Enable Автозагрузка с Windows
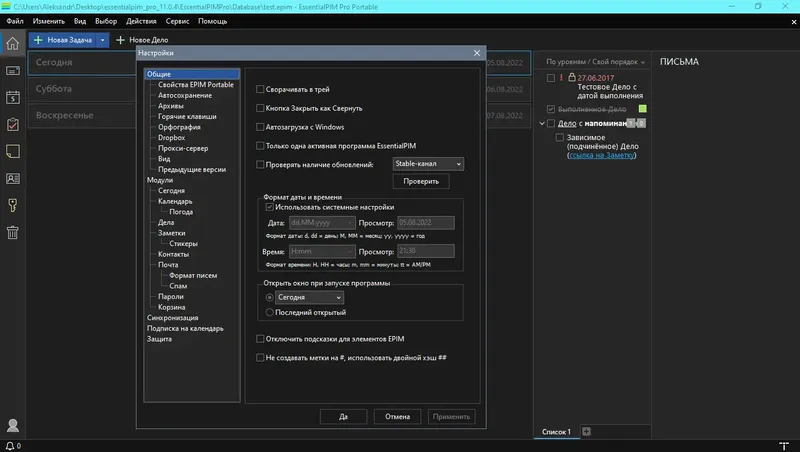This screenshot has height=452, width=800. tap(260, 127)
